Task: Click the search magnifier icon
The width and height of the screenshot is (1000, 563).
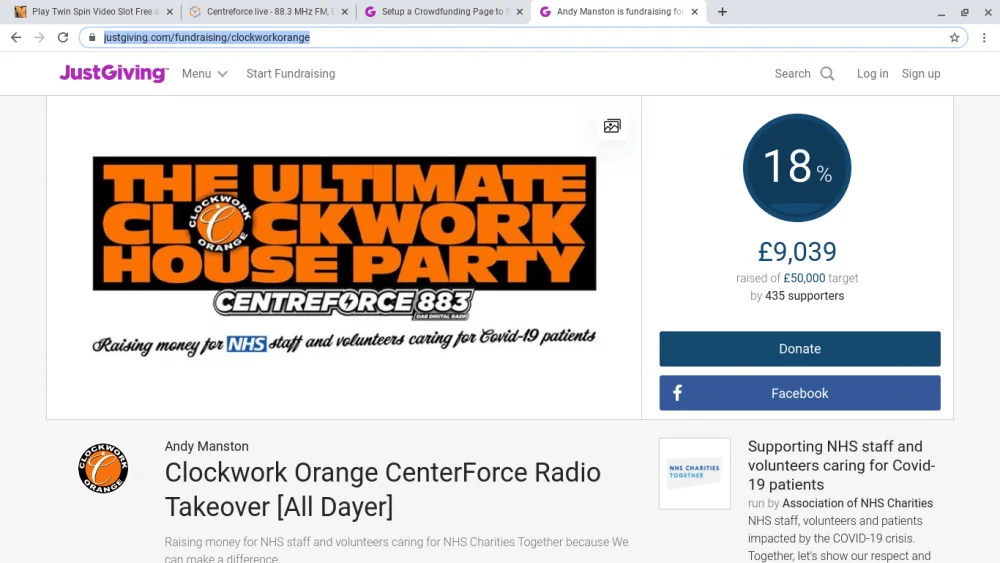Action: [827, 74]
